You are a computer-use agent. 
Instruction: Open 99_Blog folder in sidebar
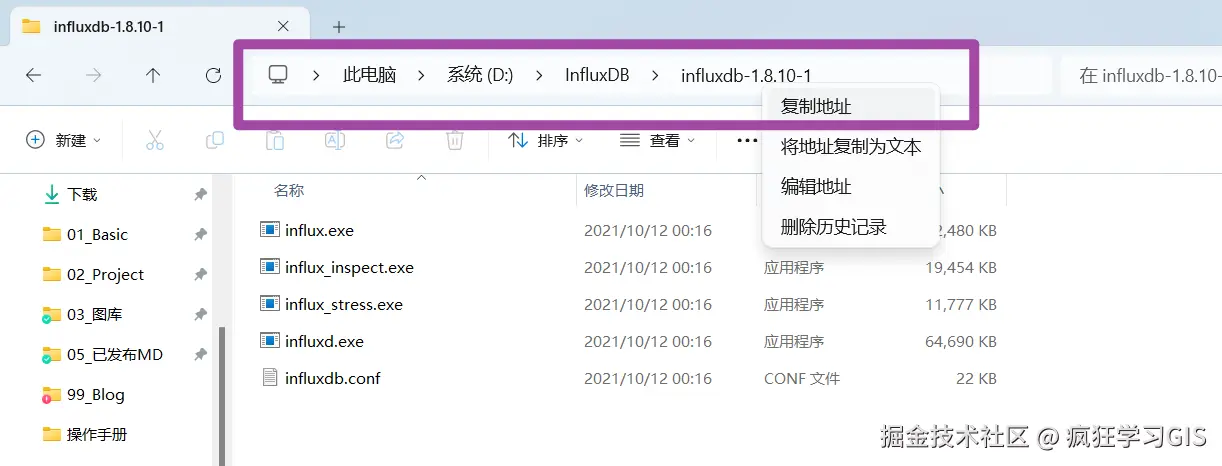[x=95, y=394]
